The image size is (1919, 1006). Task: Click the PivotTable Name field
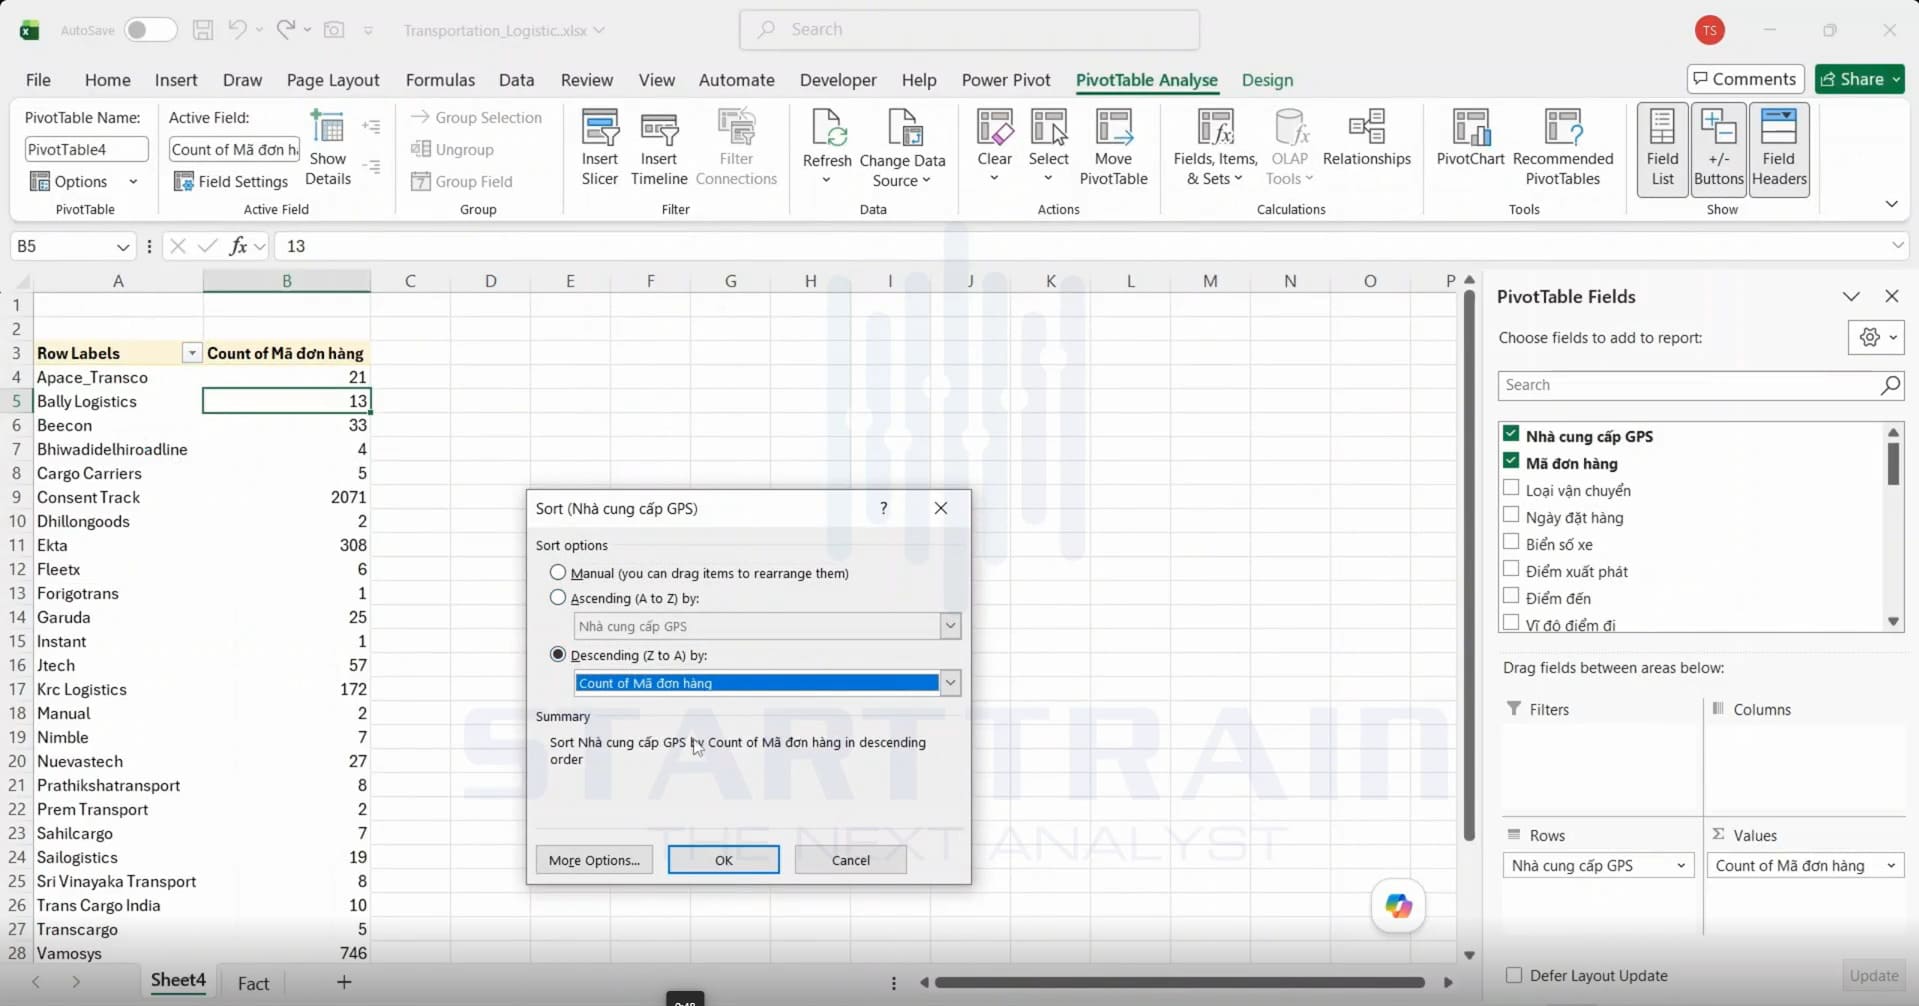(x=86, y=149)
